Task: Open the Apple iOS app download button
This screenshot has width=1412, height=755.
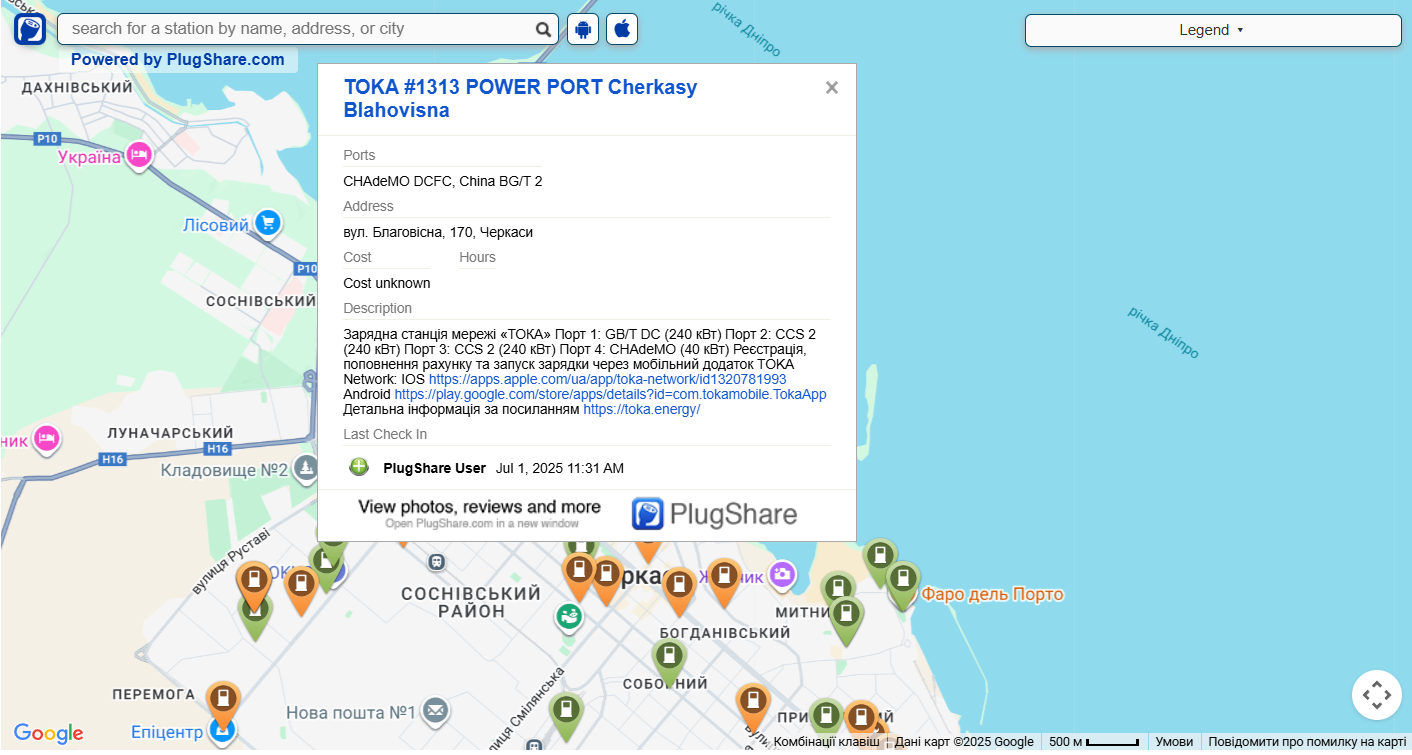Action: (622, 29)
